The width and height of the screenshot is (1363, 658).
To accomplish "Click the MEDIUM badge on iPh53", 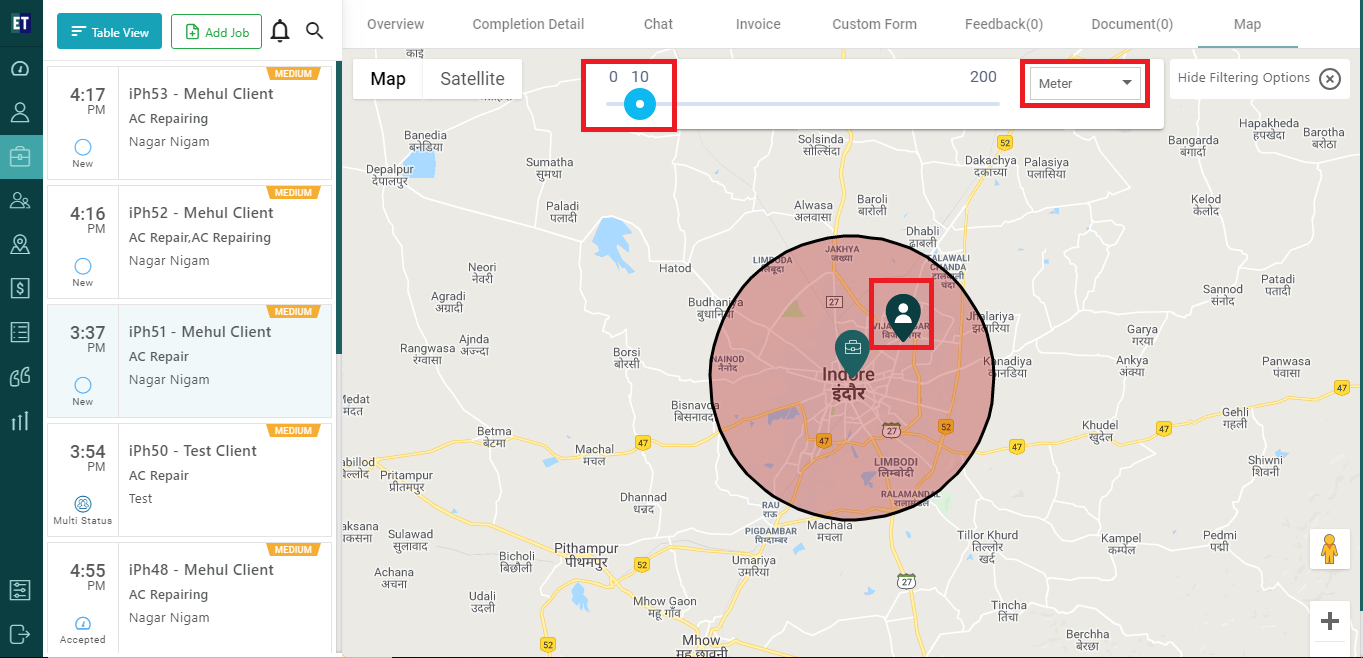I will coord(293,74).
